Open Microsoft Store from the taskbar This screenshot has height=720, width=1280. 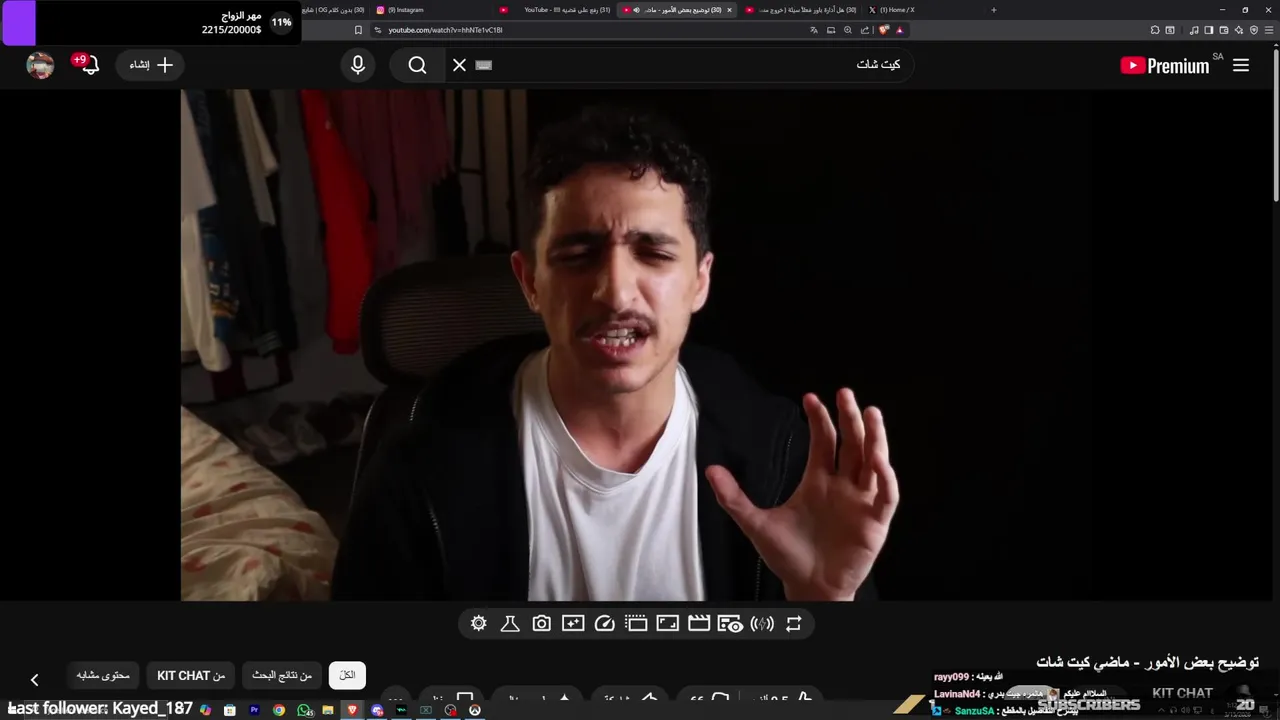(230, 710)
